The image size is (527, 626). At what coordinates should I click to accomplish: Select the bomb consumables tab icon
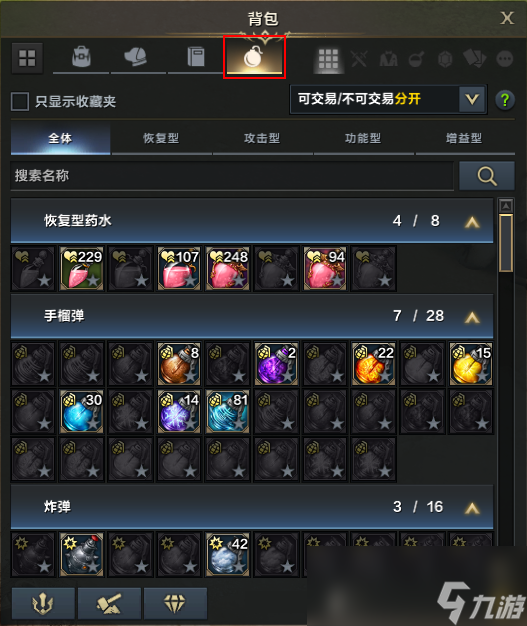point(254,57)
